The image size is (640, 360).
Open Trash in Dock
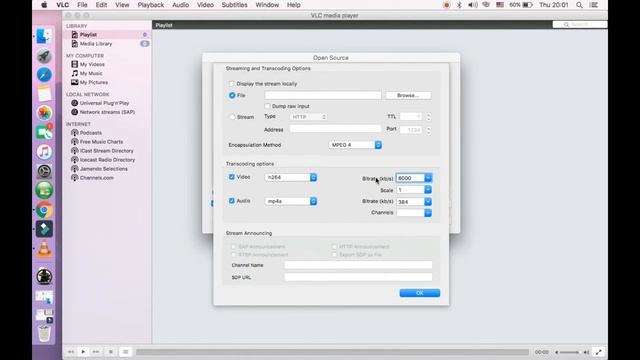pyautogui.click(x=44, y=333)
